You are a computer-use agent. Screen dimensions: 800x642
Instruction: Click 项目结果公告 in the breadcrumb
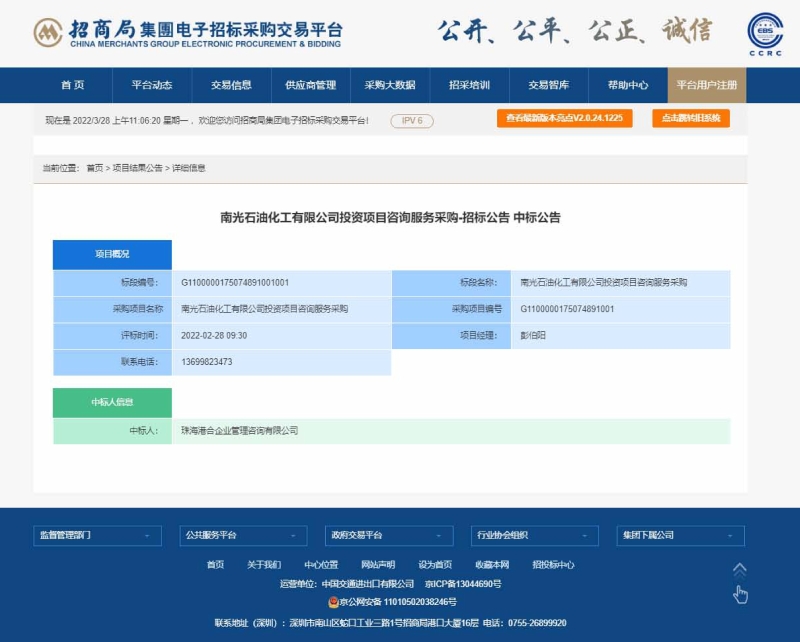coord(137,168)
